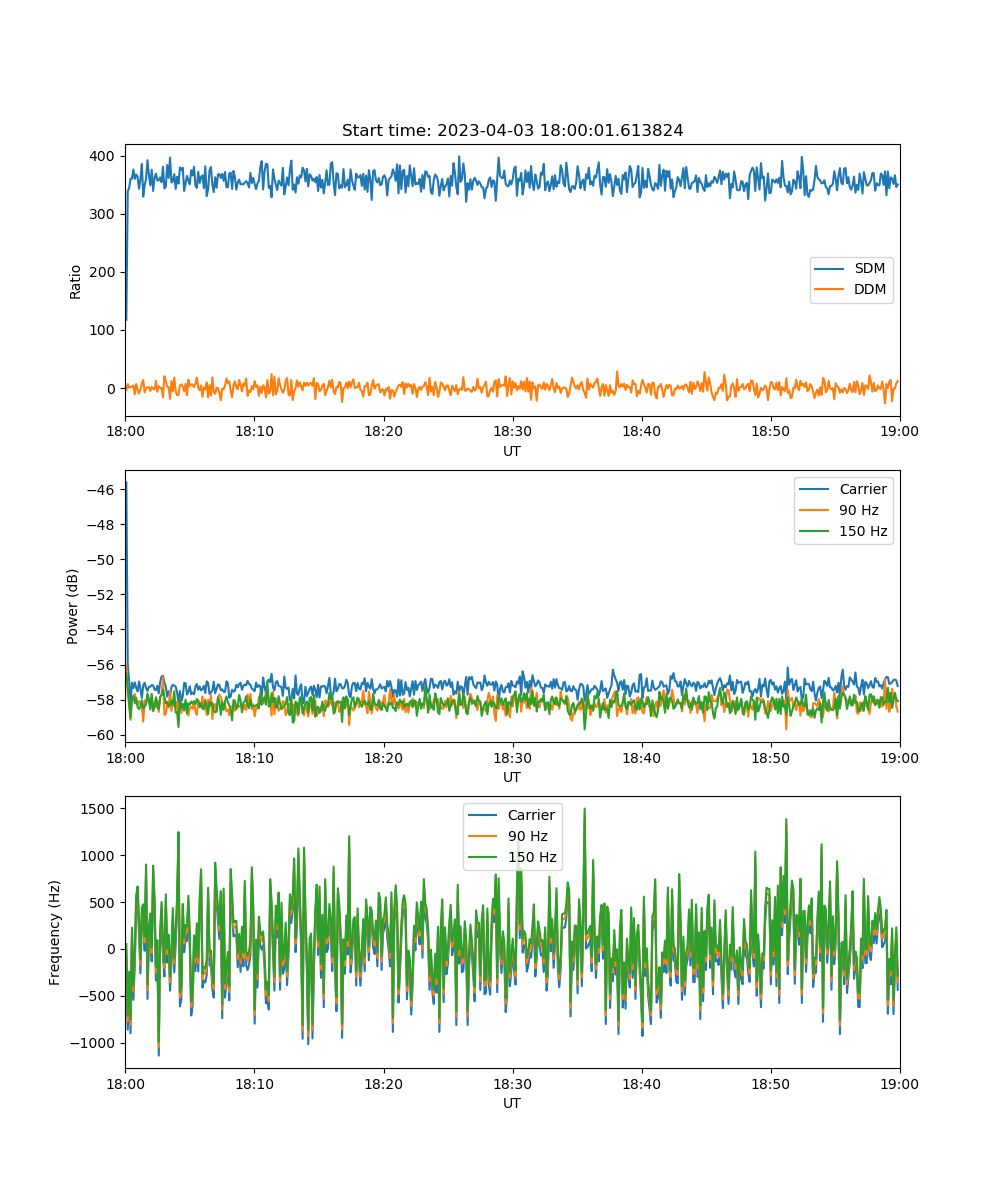Click the 18:50 tick under the Frequency plot

(x=770, y=1083)
